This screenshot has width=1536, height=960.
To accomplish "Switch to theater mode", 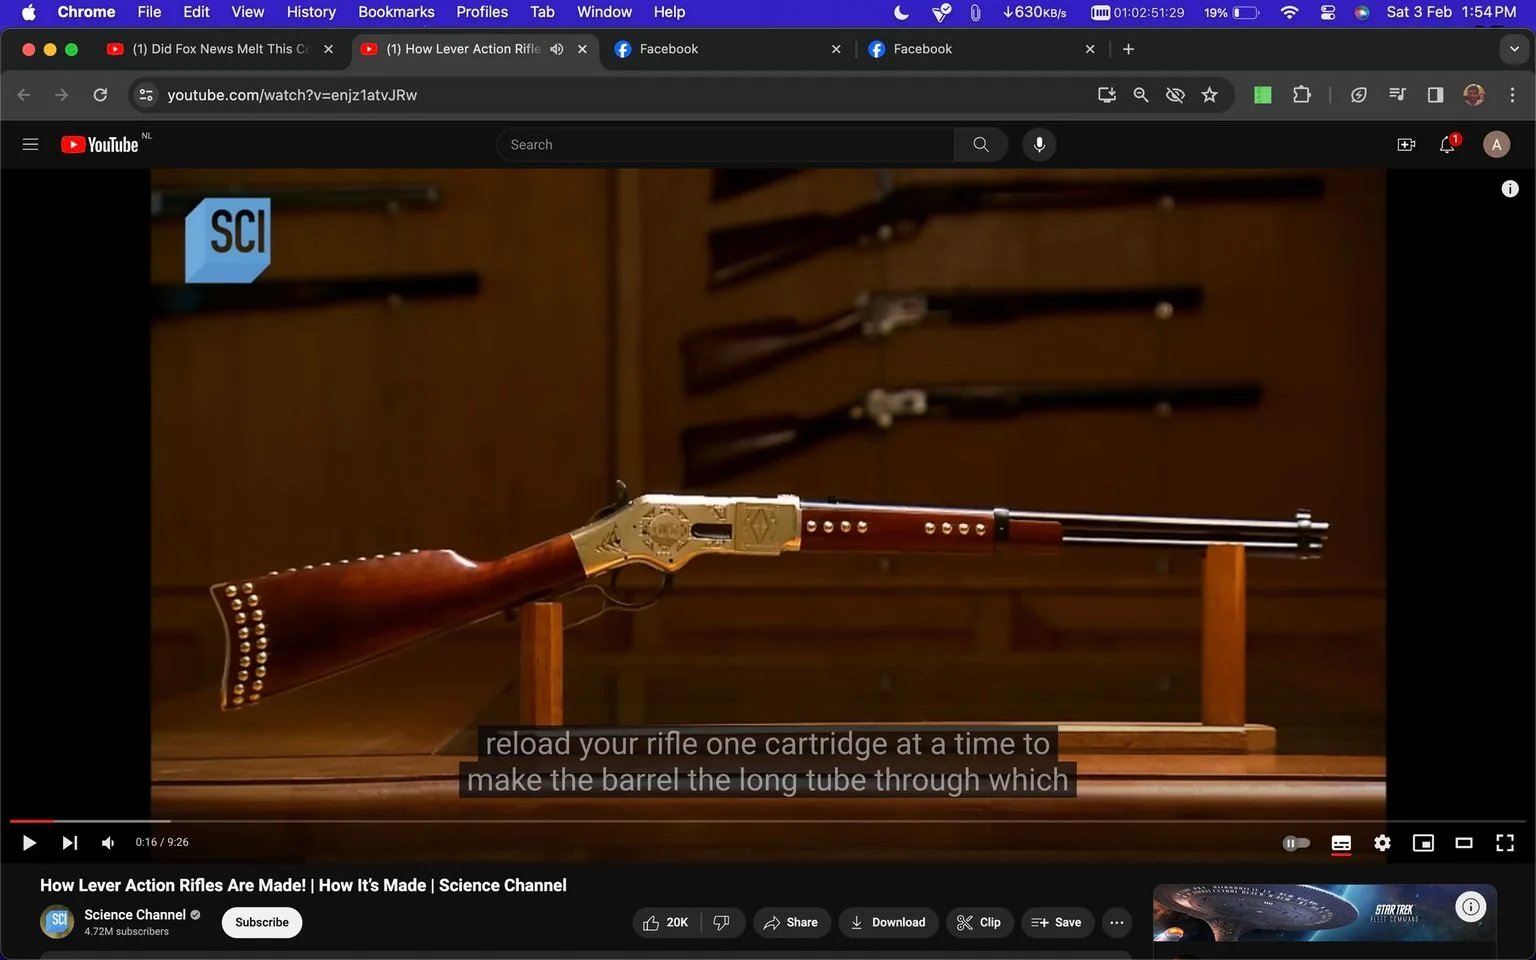I will pyautogui.click(x=1464, y=843).
